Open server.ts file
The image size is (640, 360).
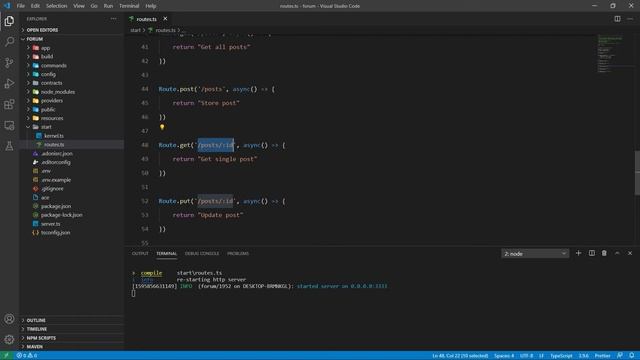50,224
